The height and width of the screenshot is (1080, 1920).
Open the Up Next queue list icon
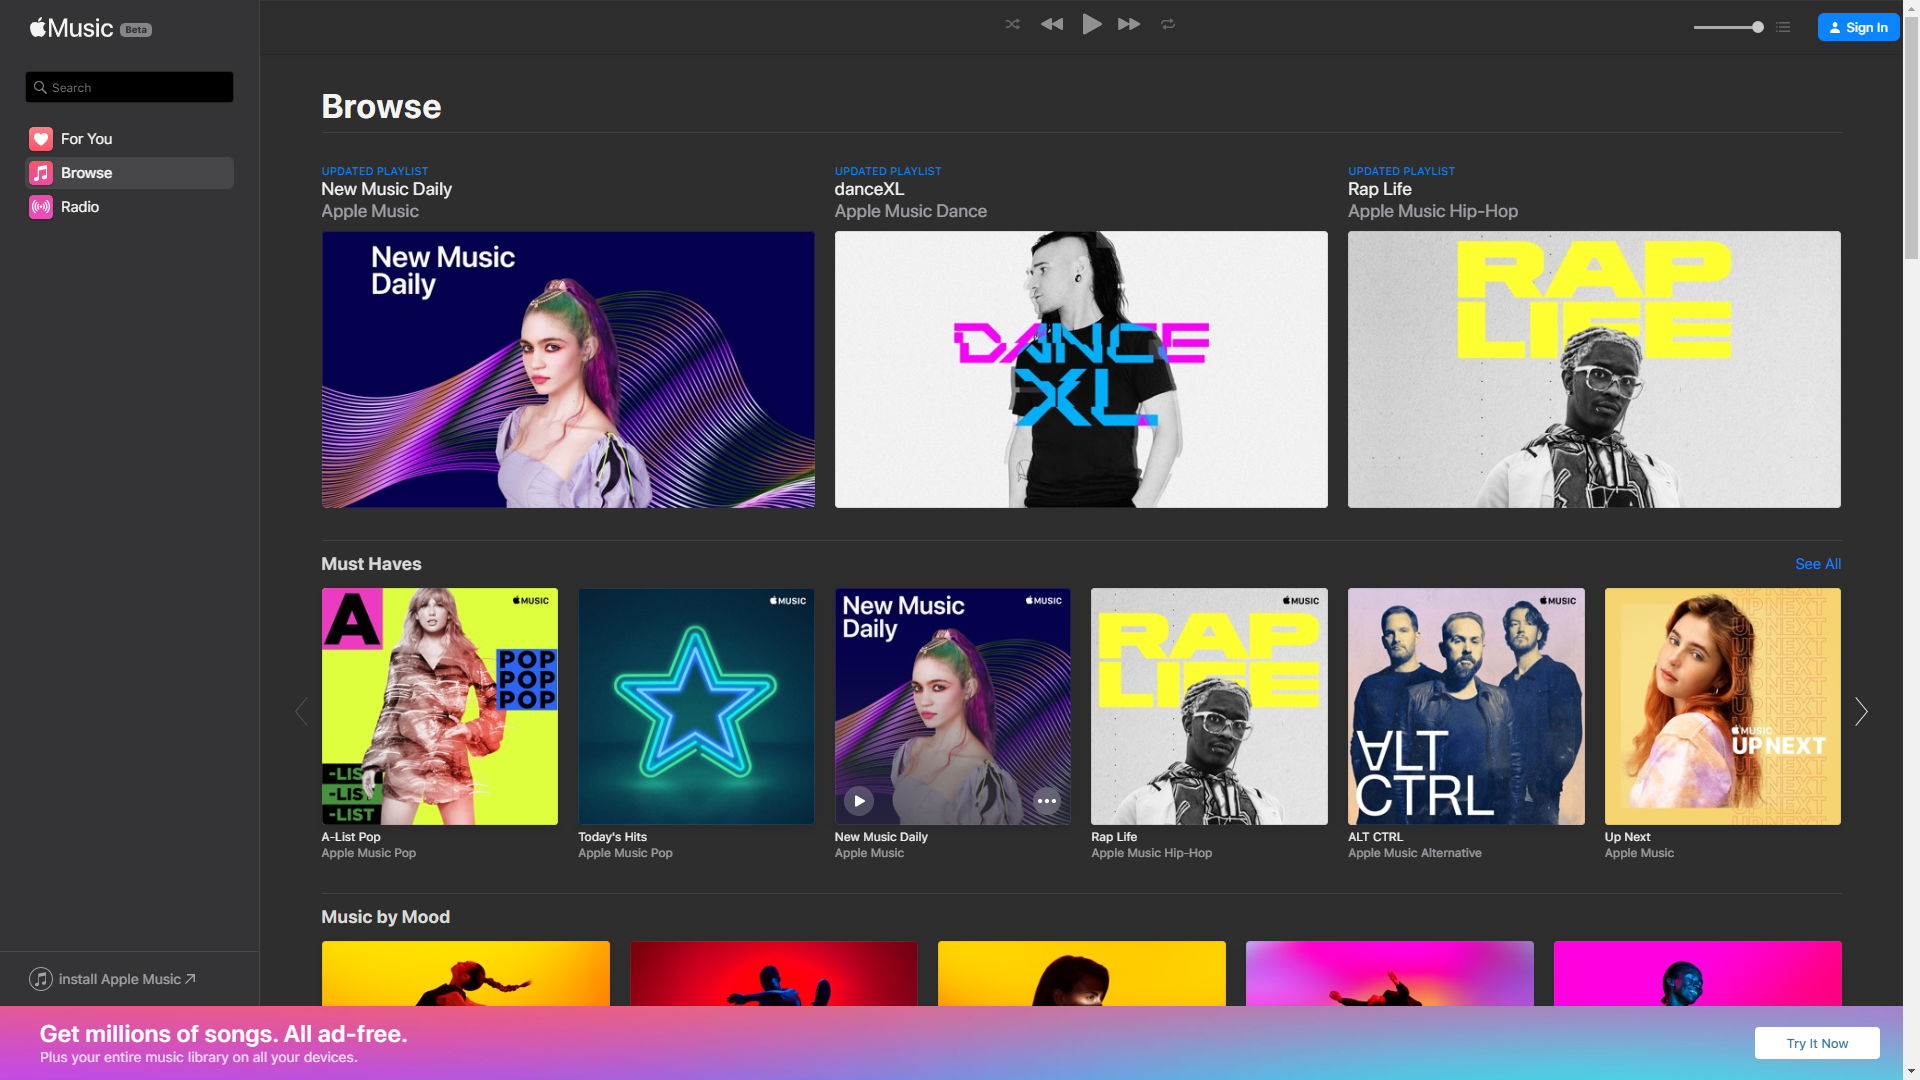pyautogui.click(x=1783, y=27)
